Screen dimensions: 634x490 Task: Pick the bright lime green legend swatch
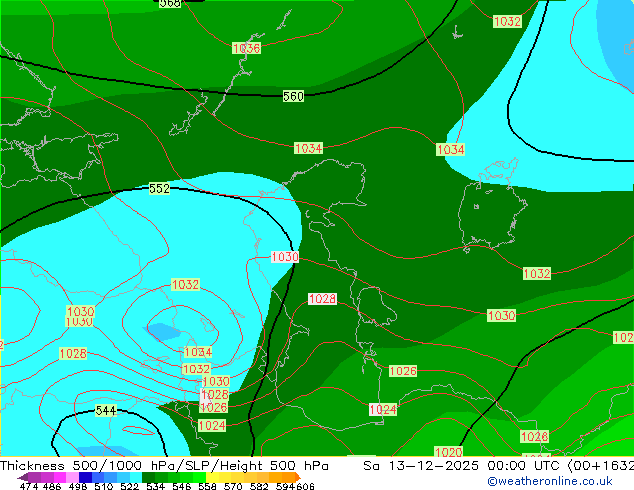click(199, 477)
